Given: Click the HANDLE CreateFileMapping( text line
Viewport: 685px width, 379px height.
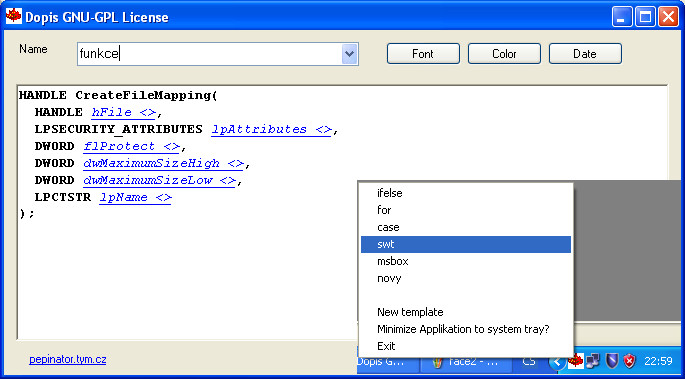Looking at the screenshot, I should [118, 95].
